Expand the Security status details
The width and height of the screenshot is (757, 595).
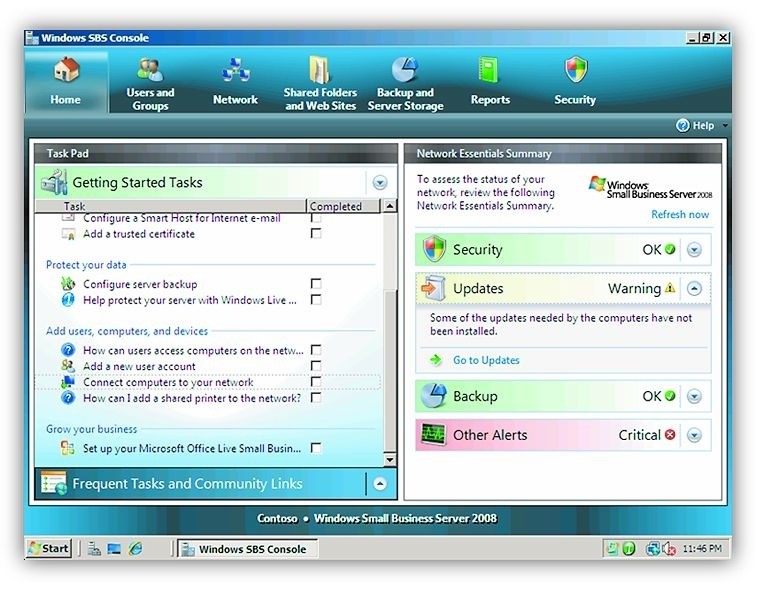point(694,250)
